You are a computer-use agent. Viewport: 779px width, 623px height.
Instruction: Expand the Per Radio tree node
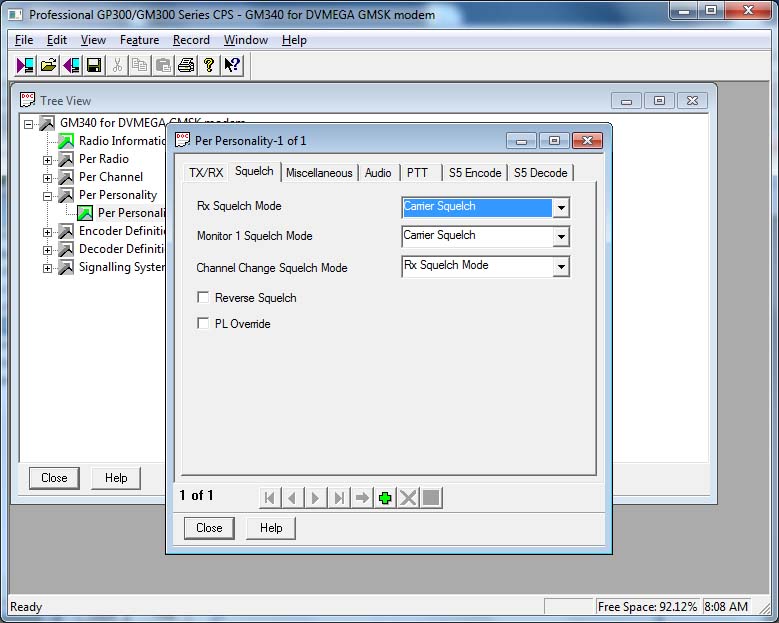(47, 160)
